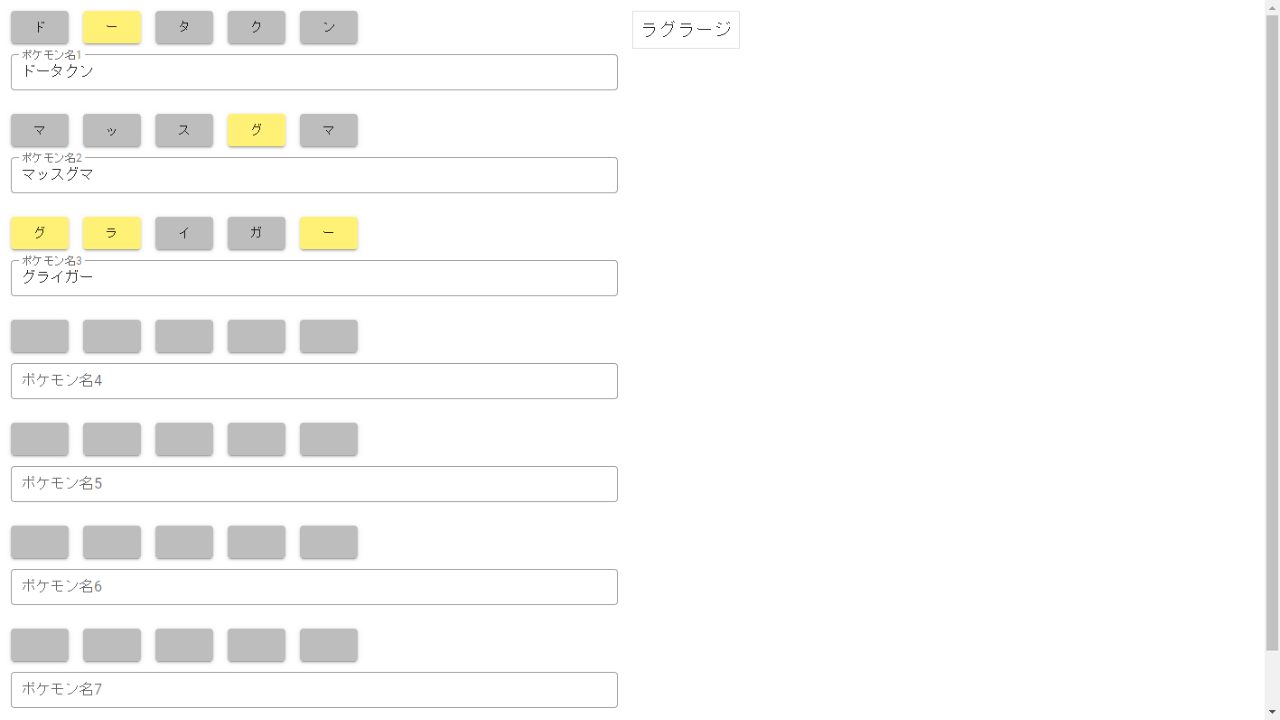Click the first blank tile above ポケモン名4
The image size is (1280, 720).
[x=40, y=337]
